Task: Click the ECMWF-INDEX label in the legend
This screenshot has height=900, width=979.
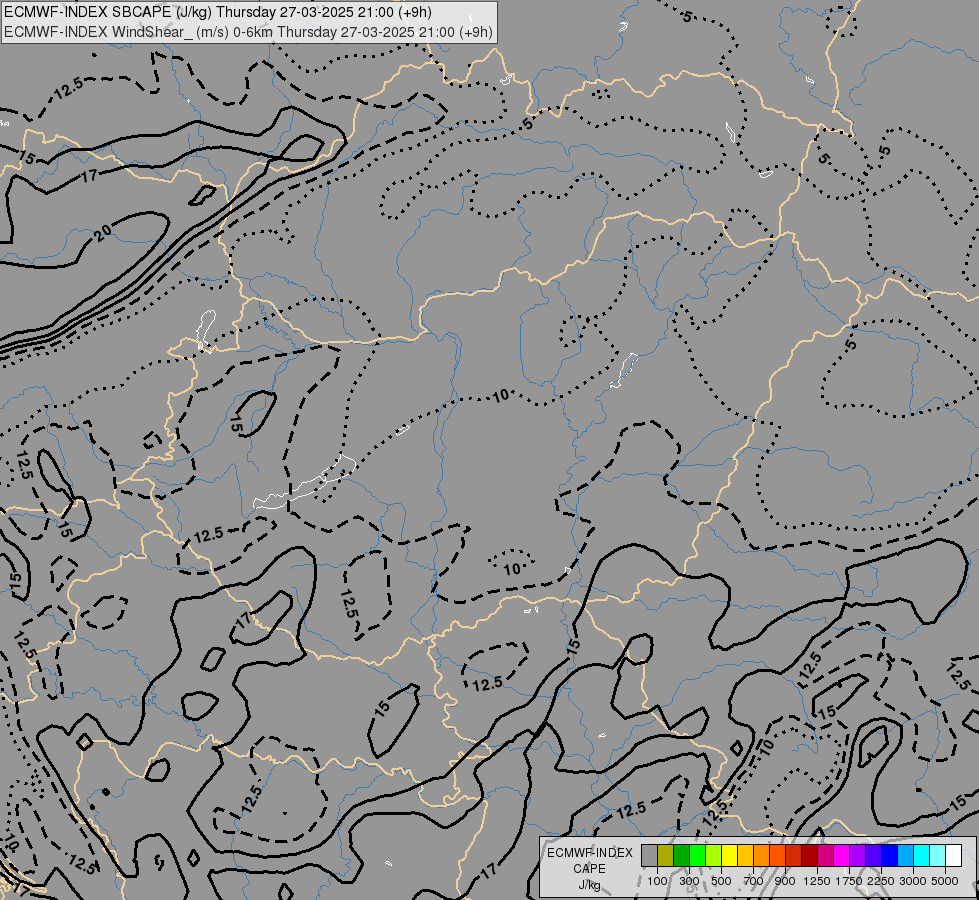Action: click(x=590, y=853)
